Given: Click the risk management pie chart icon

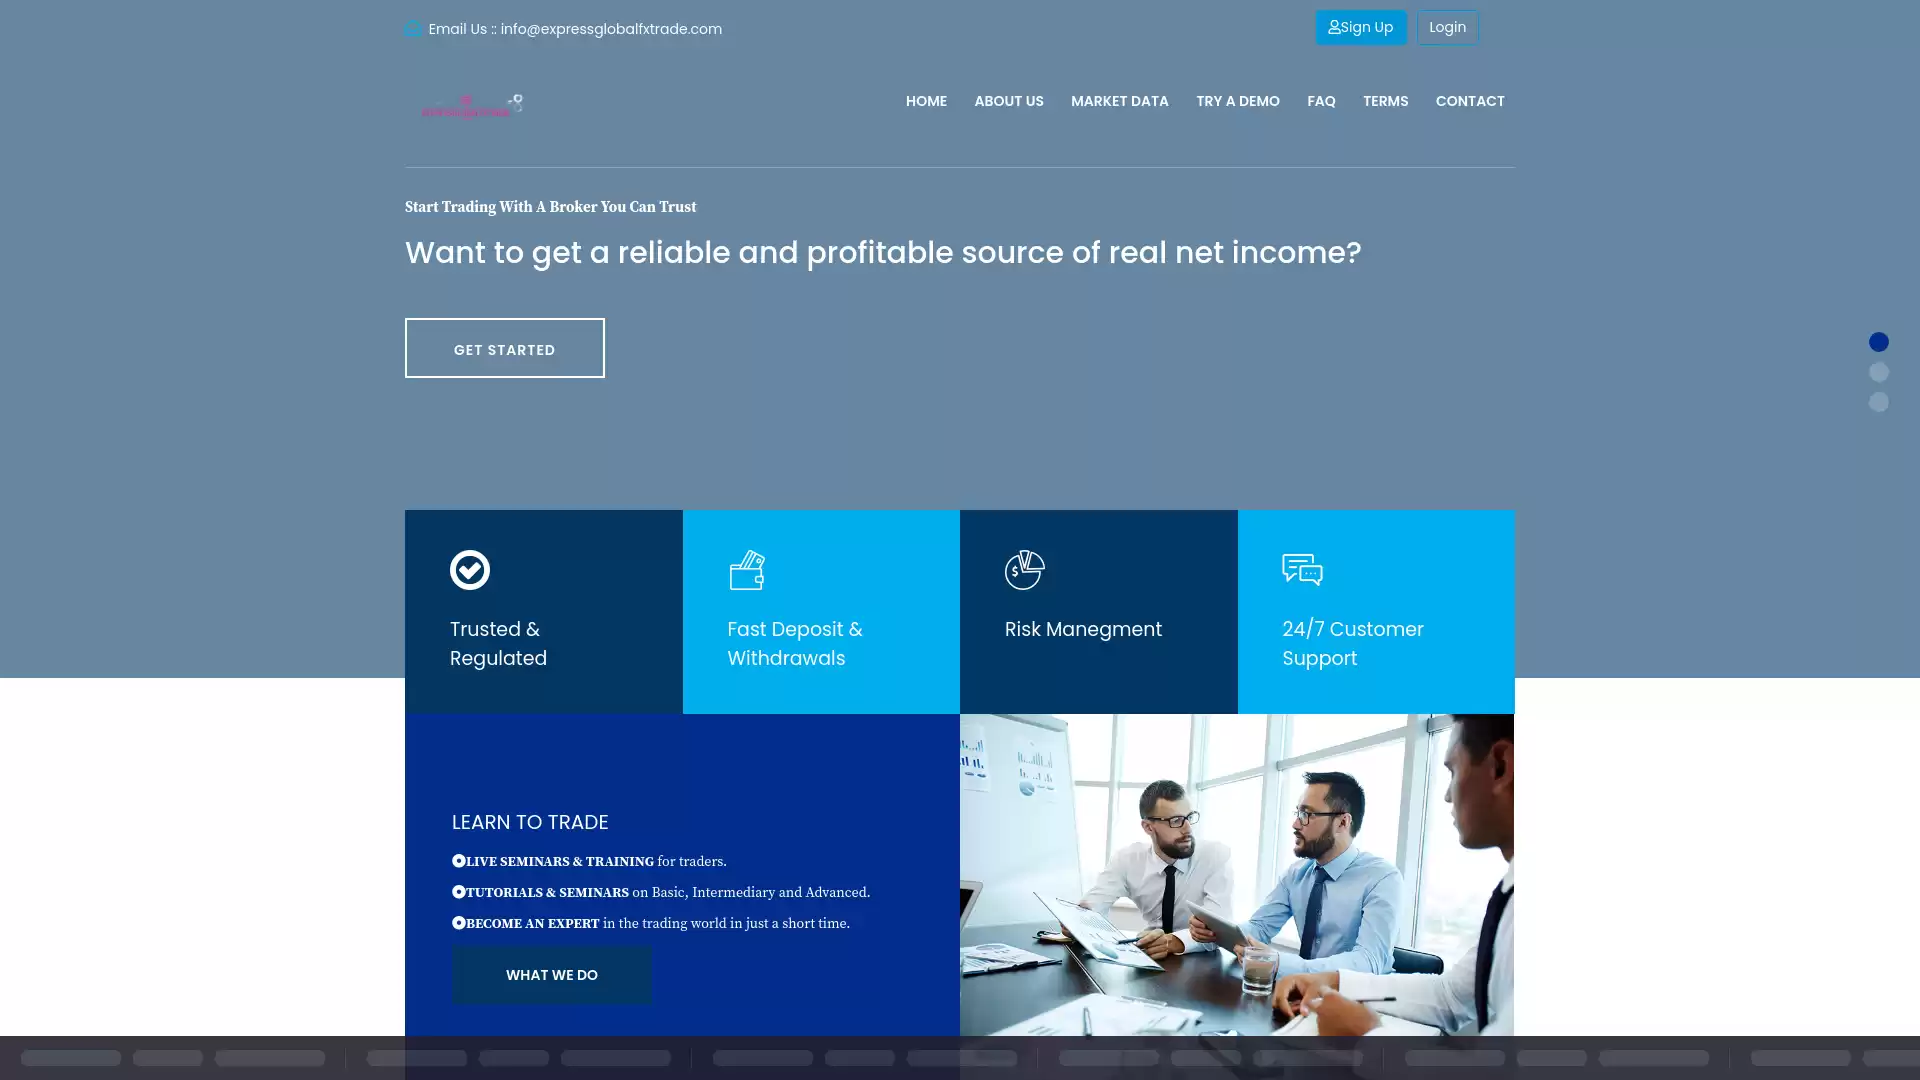Looking at the screenshot, I should (x=1025, y=570).
